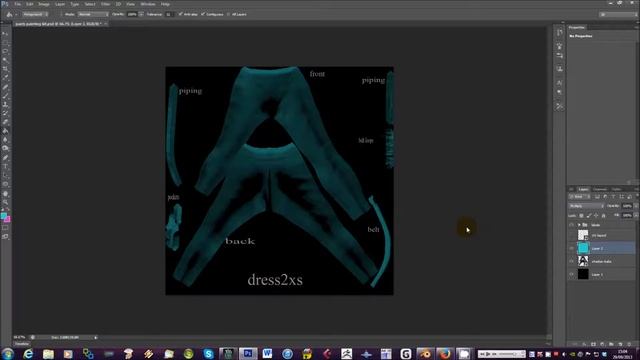The width and height of the screenshot is (640, 360).
Task: Open the File menu
Action: coord(18,4)
